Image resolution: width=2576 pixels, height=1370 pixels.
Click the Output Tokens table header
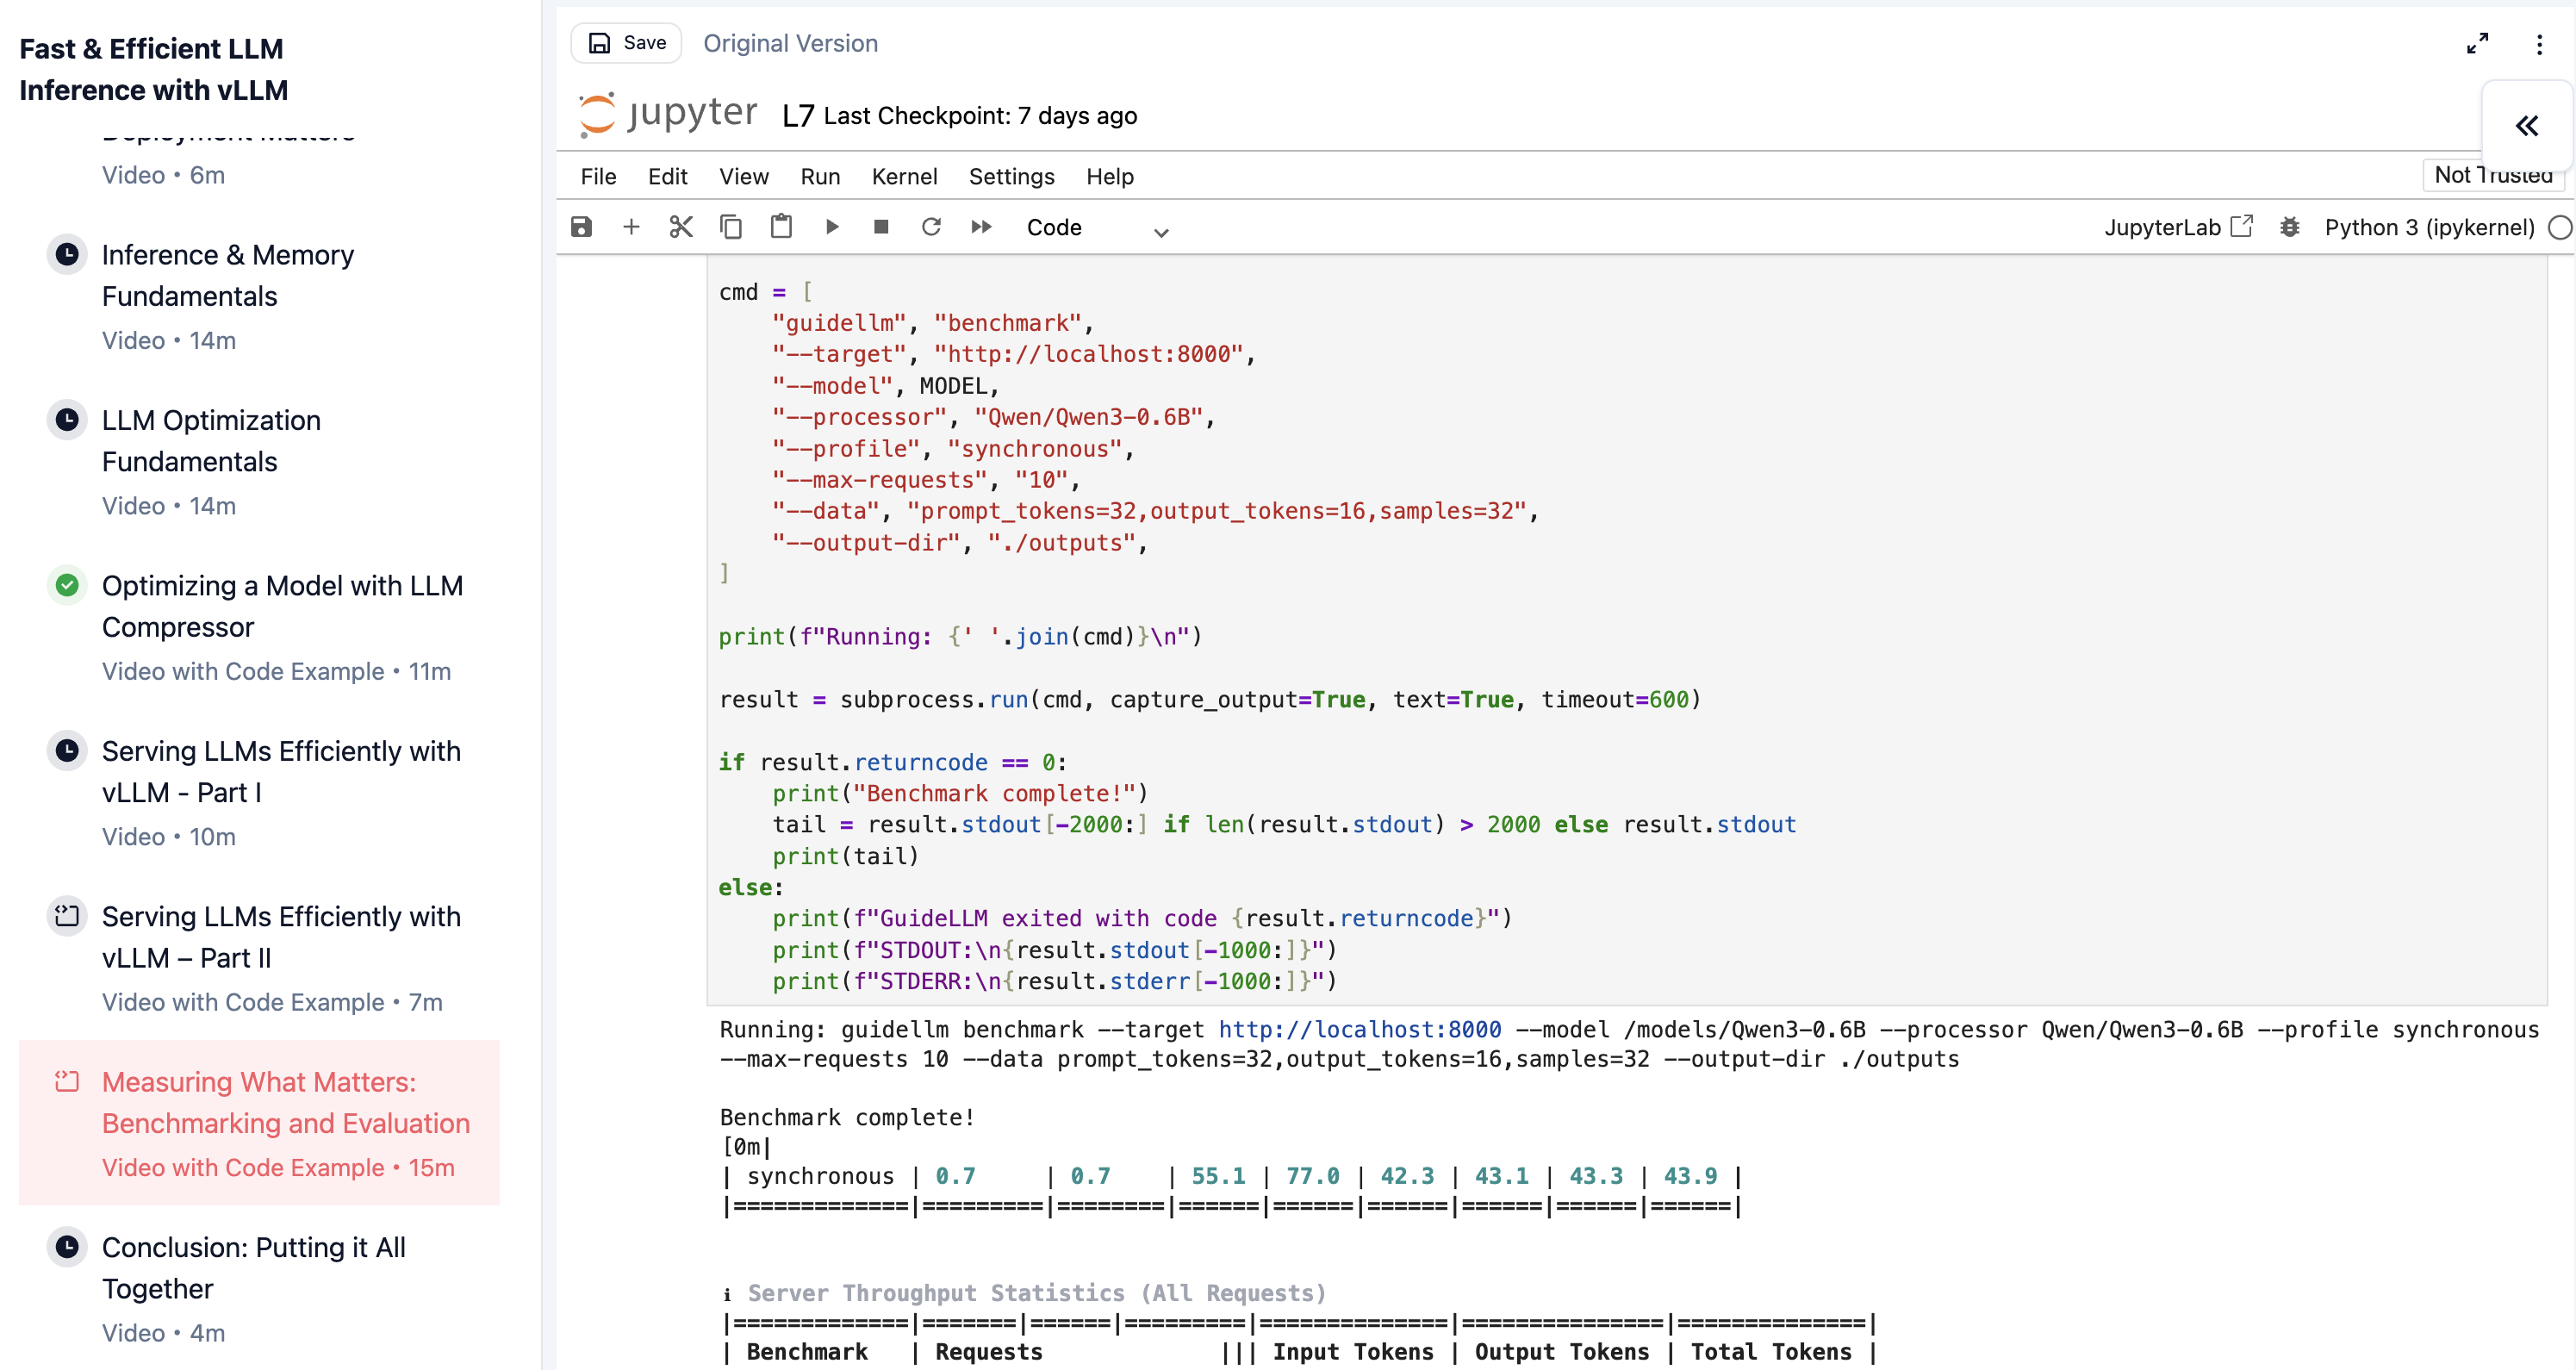(x=1561, y=1351)
